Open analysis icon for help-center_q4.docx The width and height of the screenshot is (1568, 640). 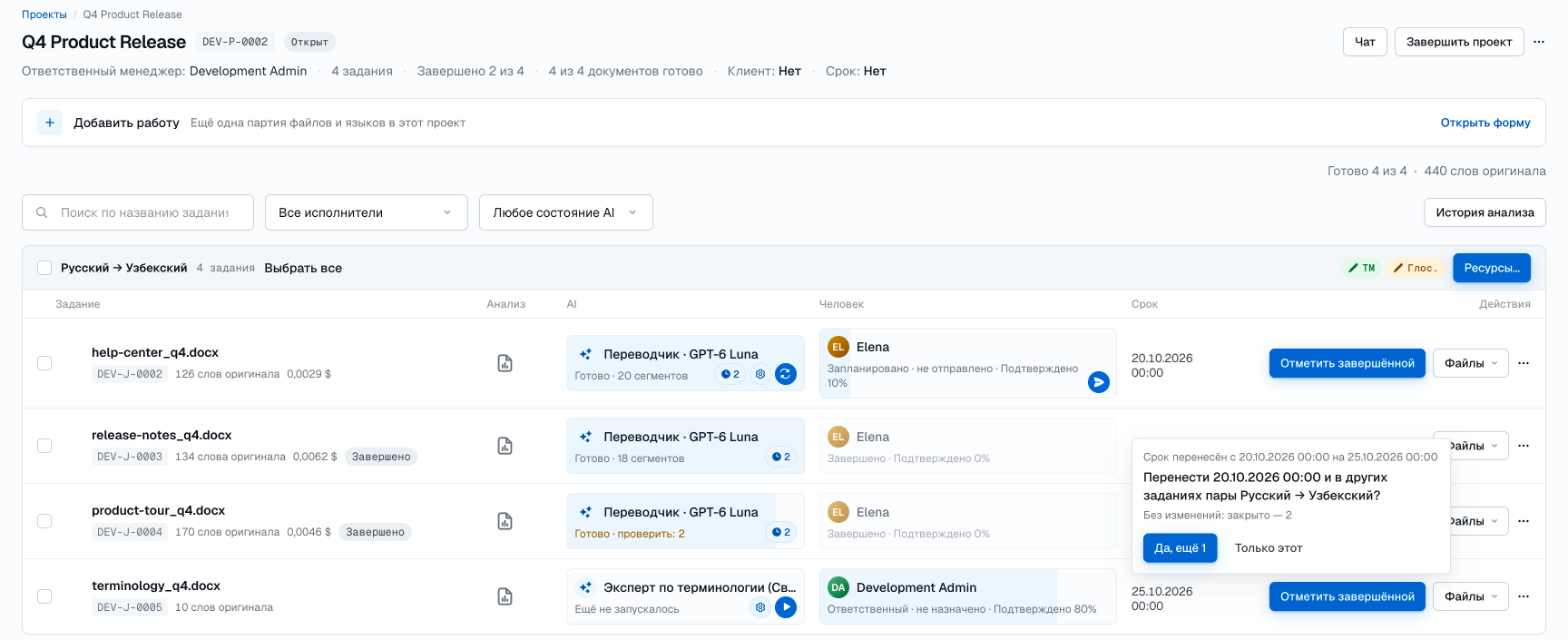pyautogui.click(x=505, y=363)
